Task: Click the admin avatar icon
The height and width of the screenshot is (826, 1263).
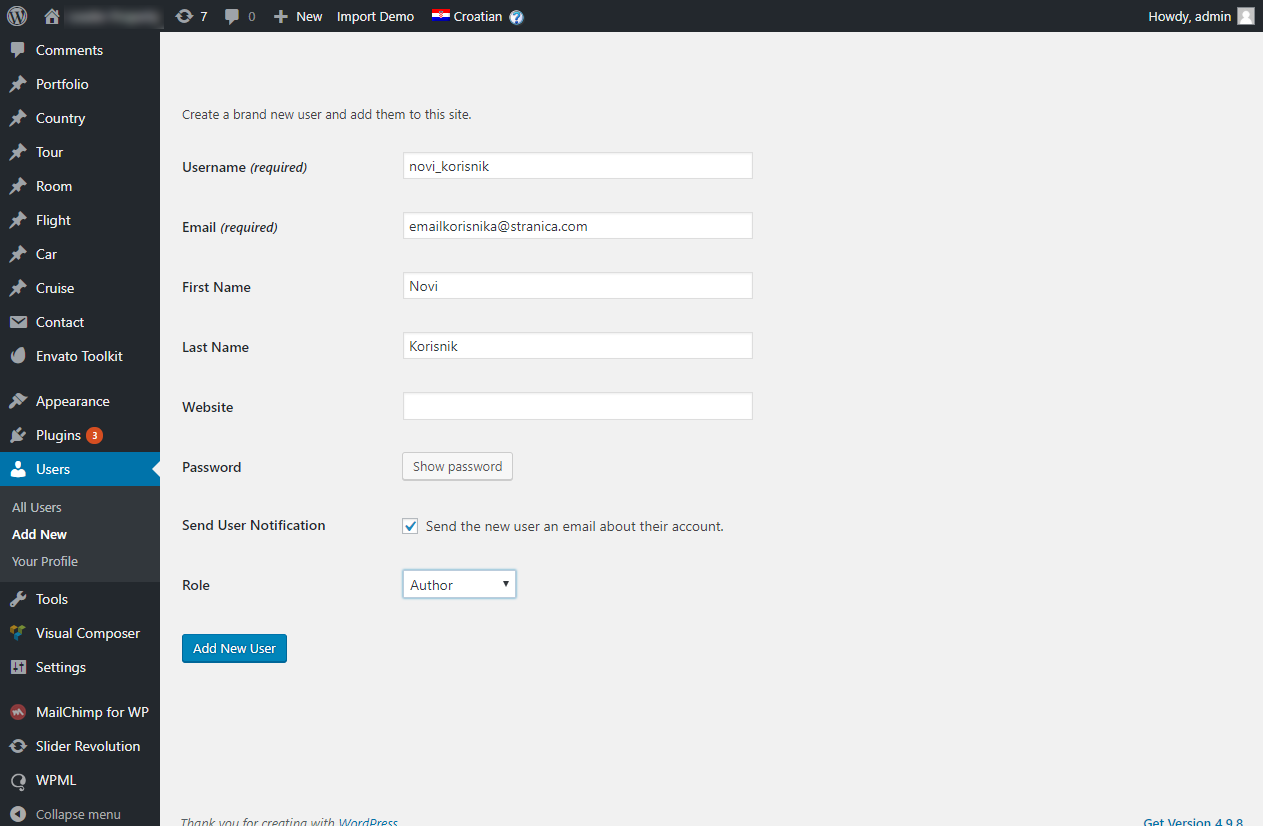Action: point(1245,16)
